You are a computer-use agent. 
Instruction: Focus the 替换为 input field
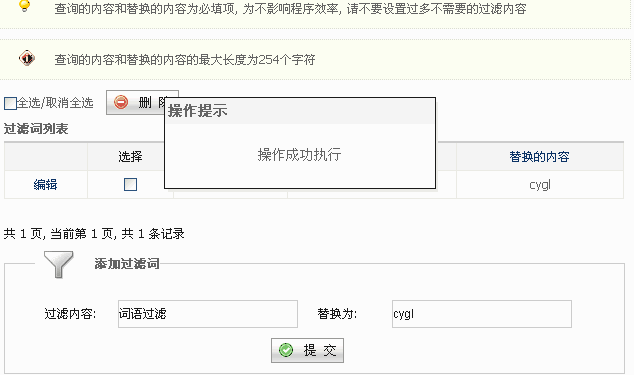click(x=482, y=314)
